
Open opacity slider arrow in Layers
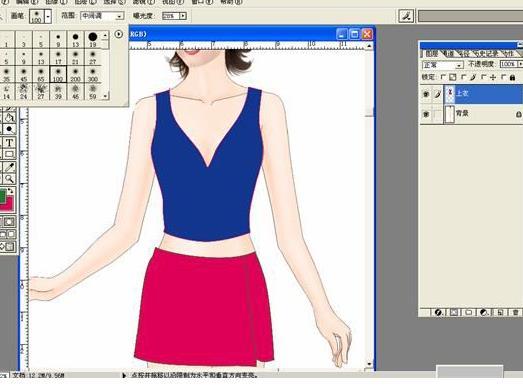(x=520, y=64)
